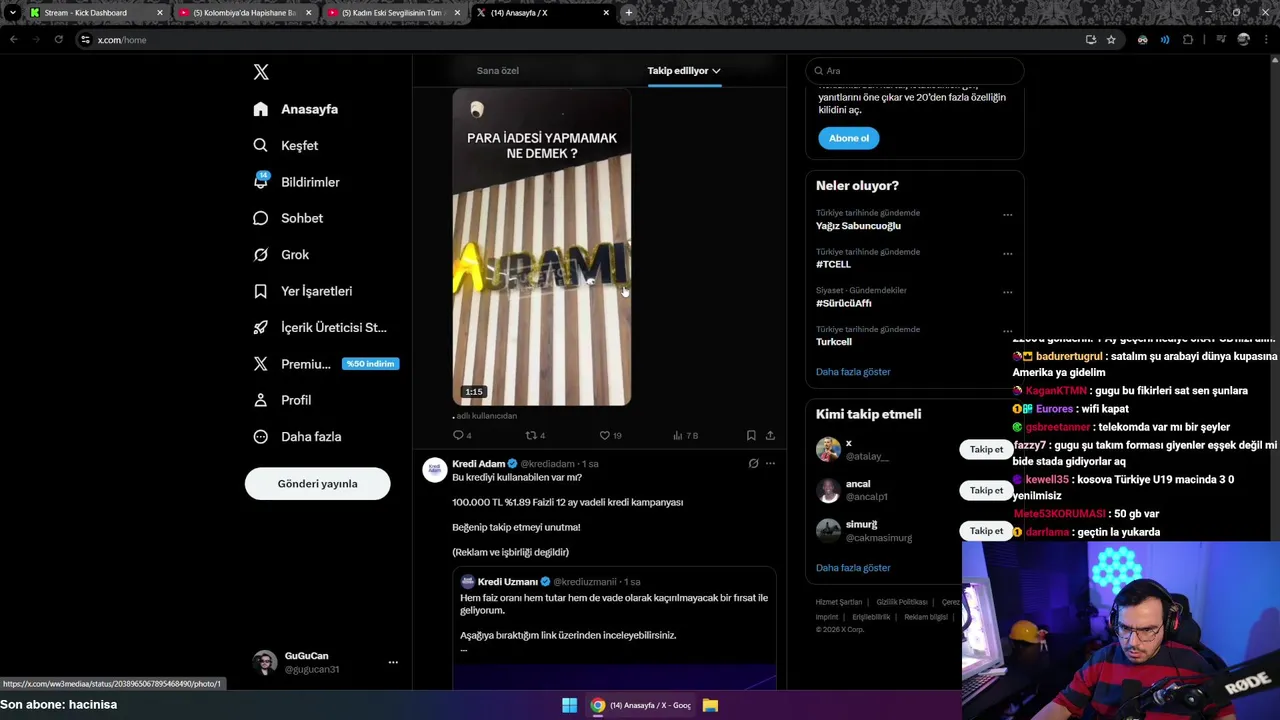Open Kredi Adam profile avatar

pos(435,471)
